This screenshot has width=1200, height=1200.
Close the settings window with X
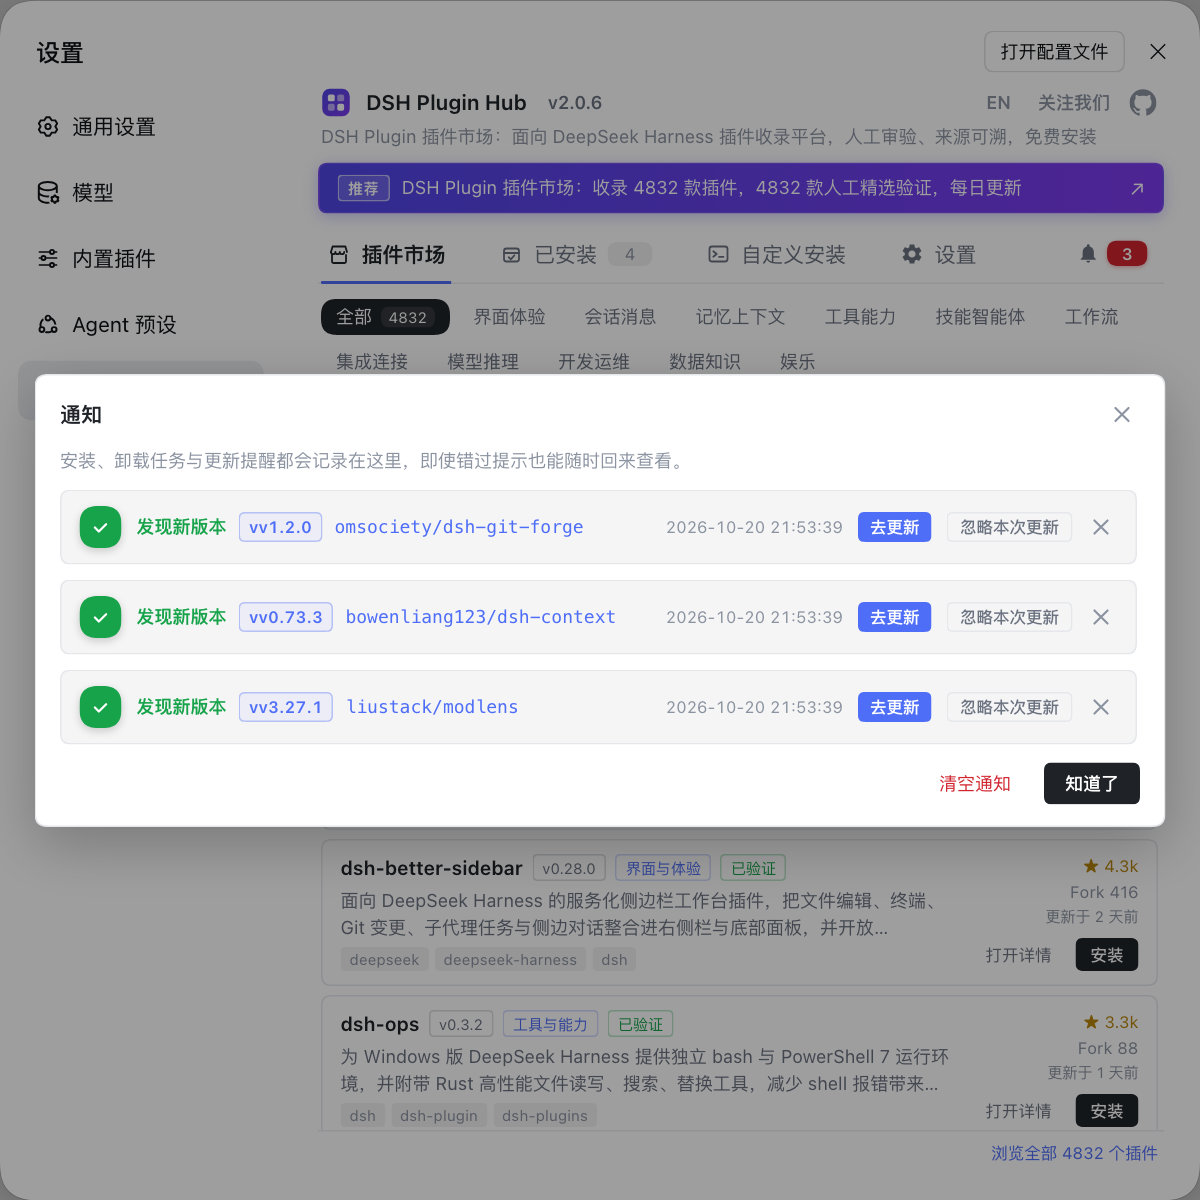coord(1158,52)
